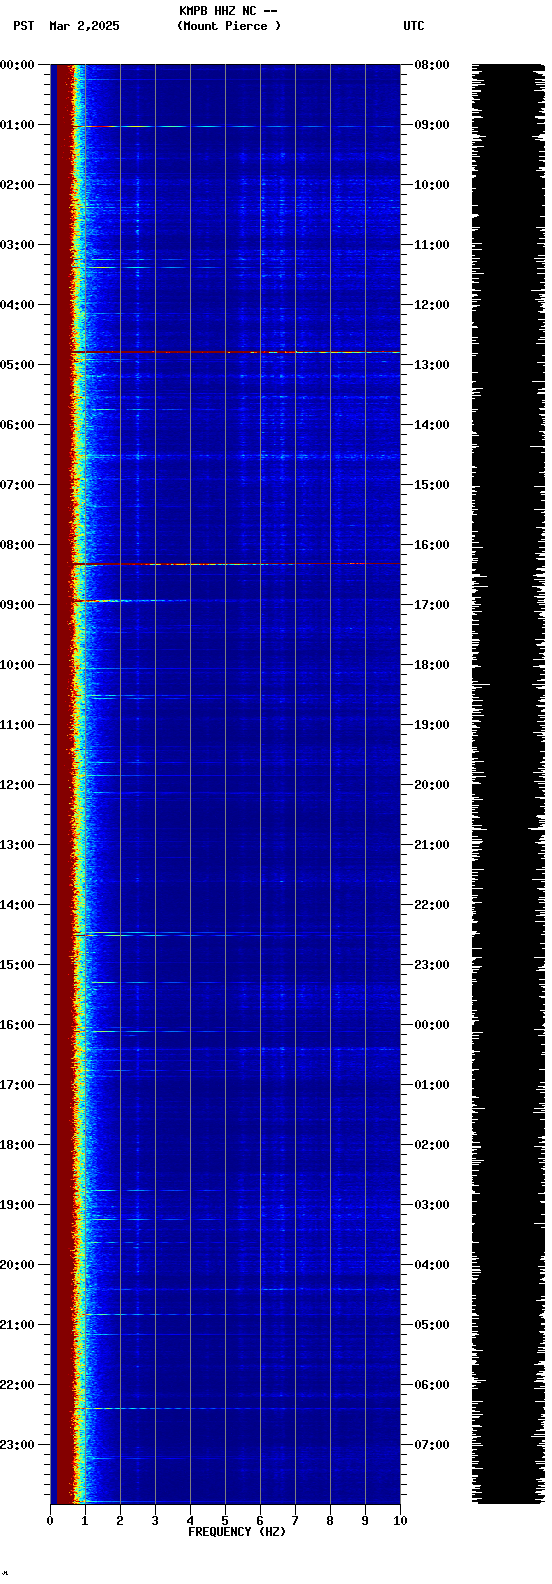Click the PST '18:00' time label
This screenshot has width=552, height=1584.
(17, 1145)
